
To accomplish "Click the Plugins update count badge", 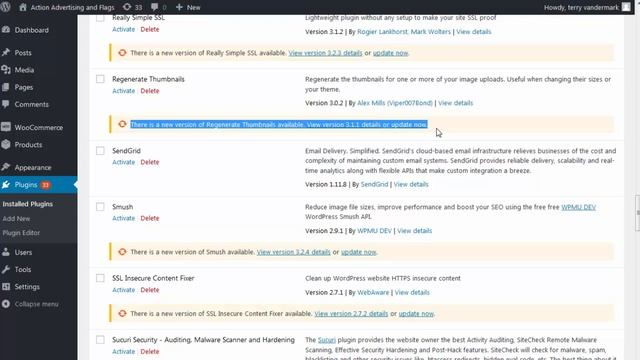I will point(45,185).
